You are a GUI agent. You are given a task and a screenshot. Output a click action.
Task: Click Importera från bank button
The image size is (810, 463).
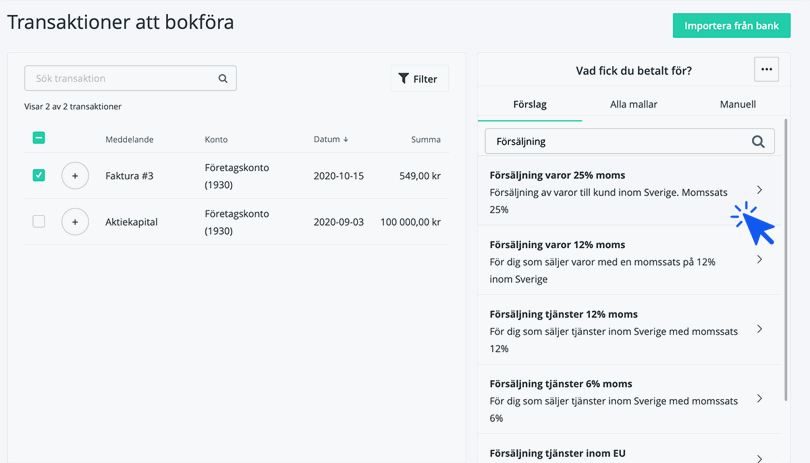click(731, 25)
